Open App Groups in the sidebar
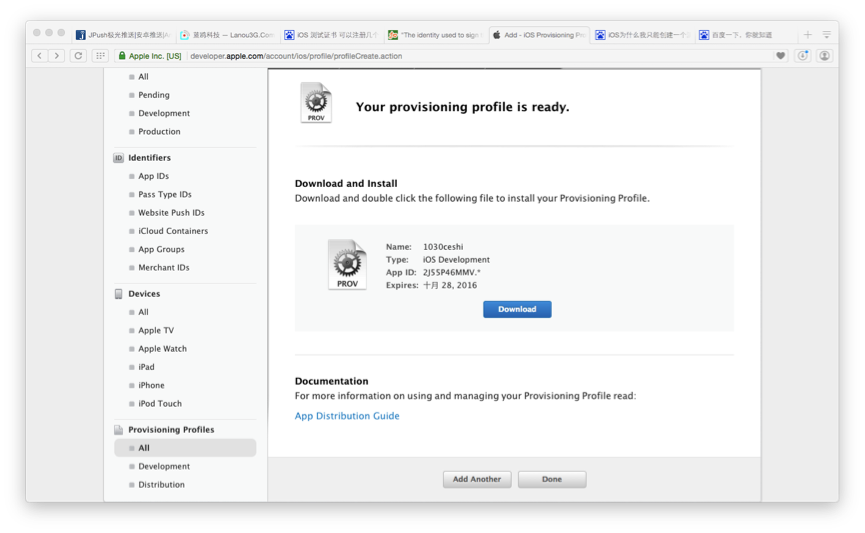Image resolution: width=865 pixels, height=533 pixels. (x=161, y=249)
